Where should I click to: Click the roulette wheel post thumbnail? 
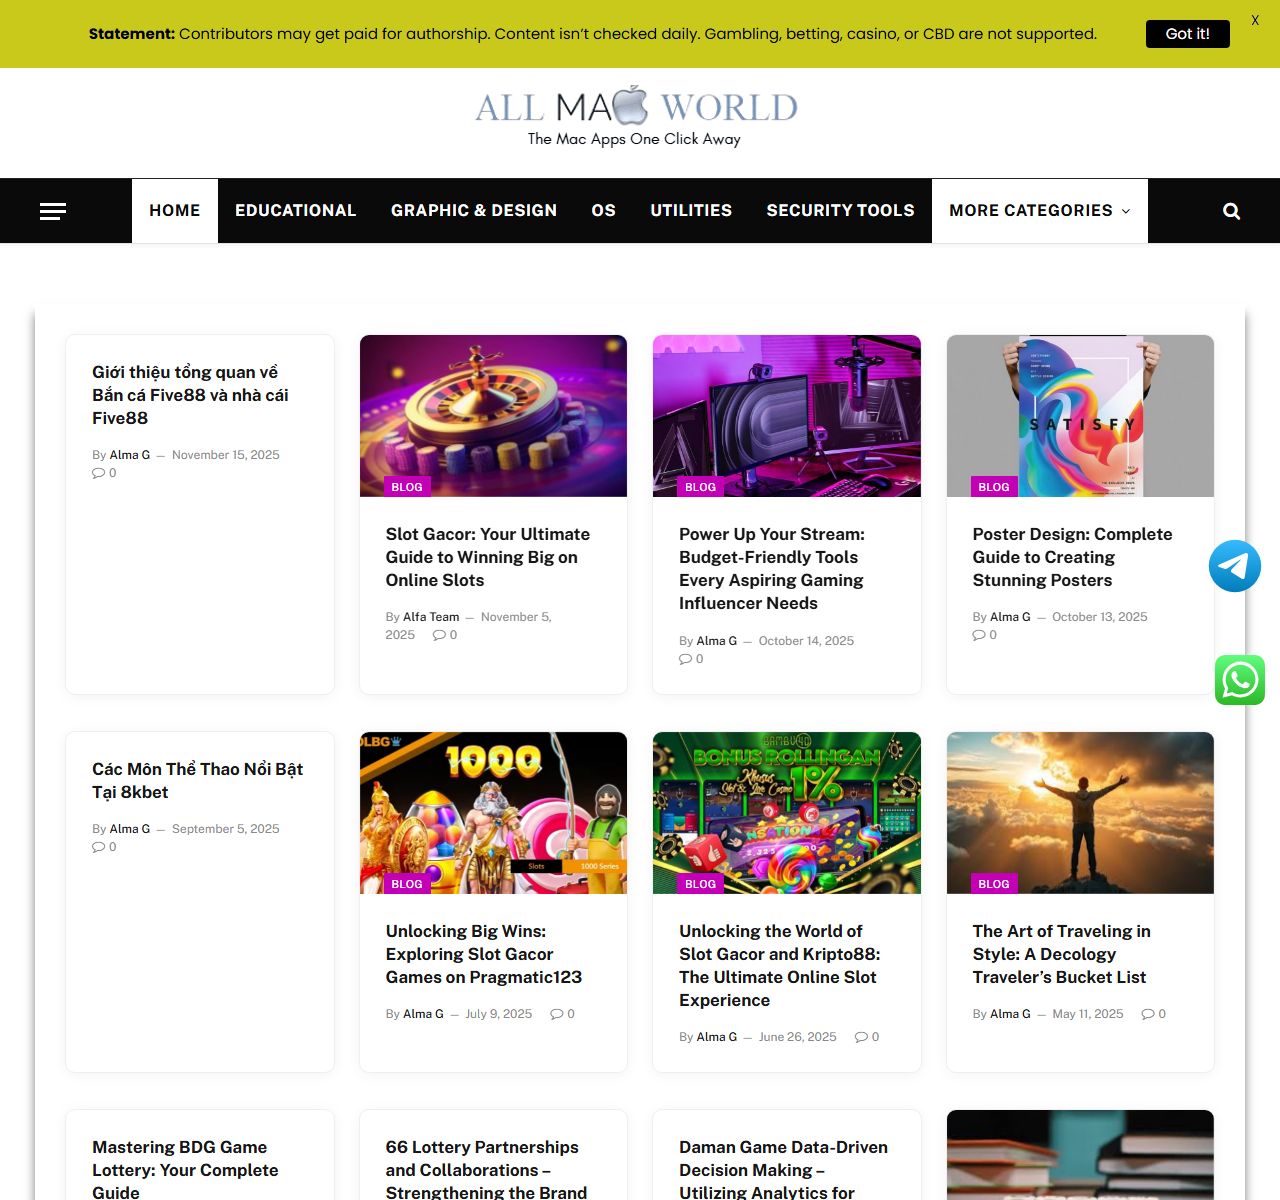click(493, 415)
